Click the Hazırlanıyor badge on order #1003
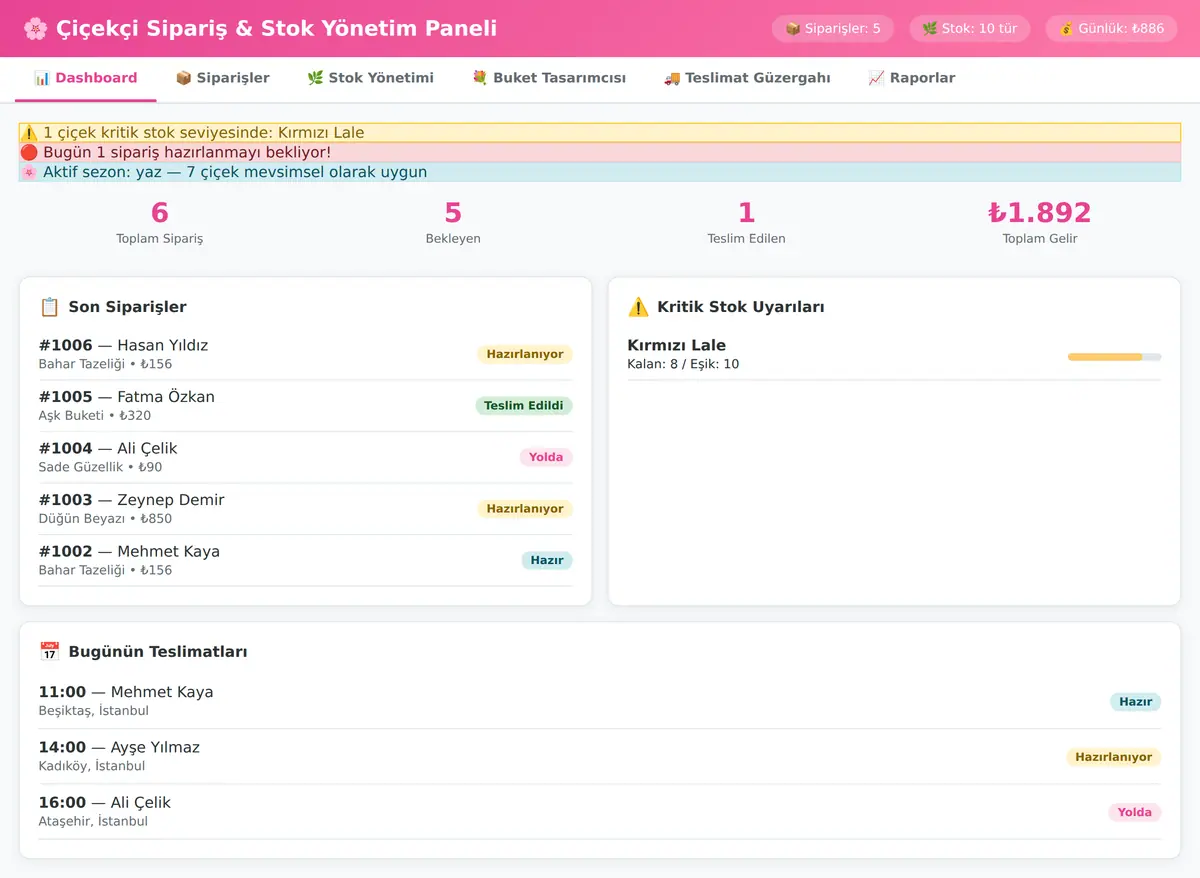The width and height of the screenshot is (1200, 878). click(525, 509)
